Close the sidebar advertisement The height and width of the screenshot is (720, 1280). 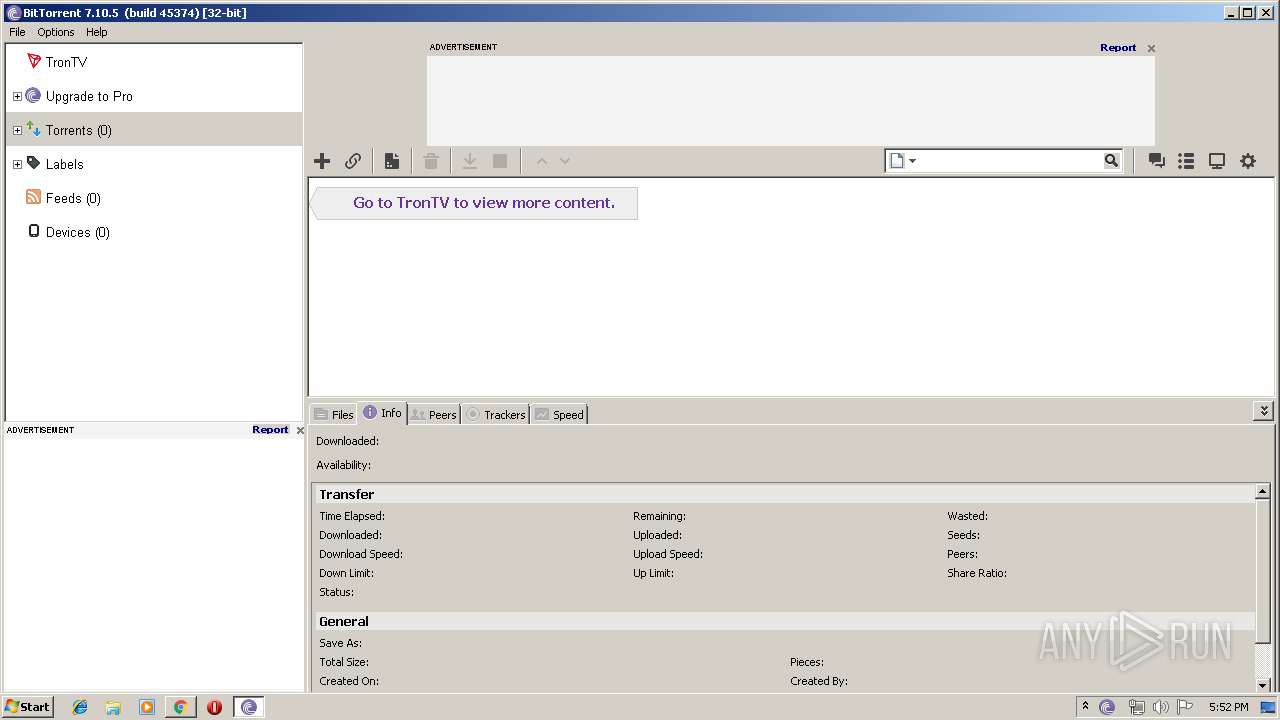[300, 430]
